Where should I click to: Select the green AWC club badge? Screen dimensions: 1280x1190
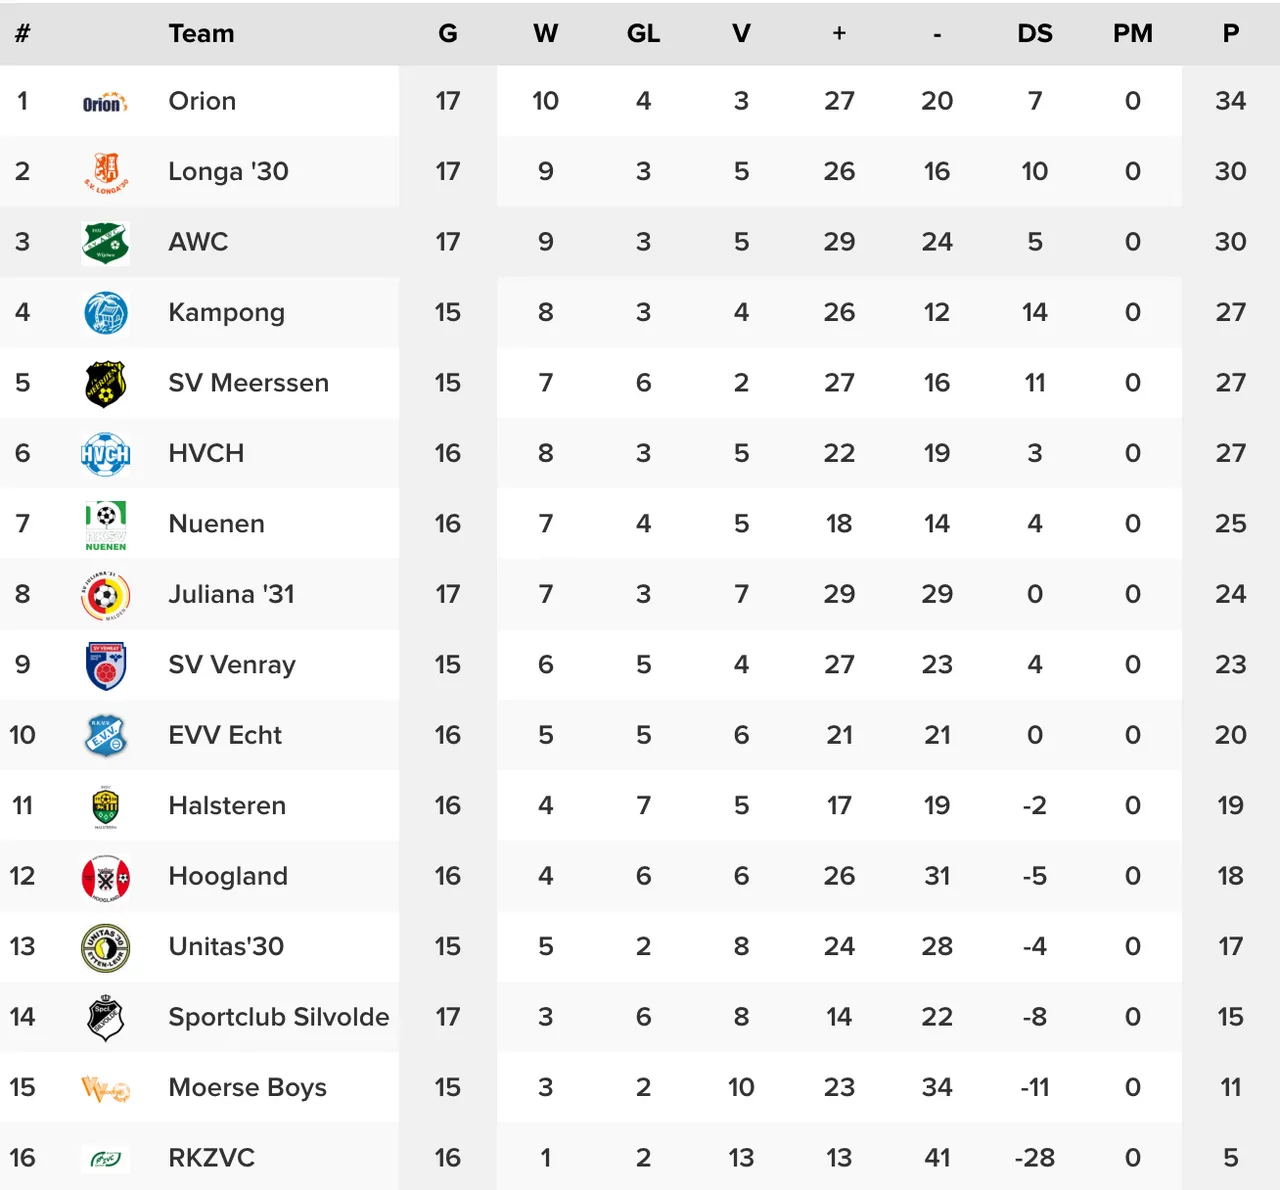106,242
